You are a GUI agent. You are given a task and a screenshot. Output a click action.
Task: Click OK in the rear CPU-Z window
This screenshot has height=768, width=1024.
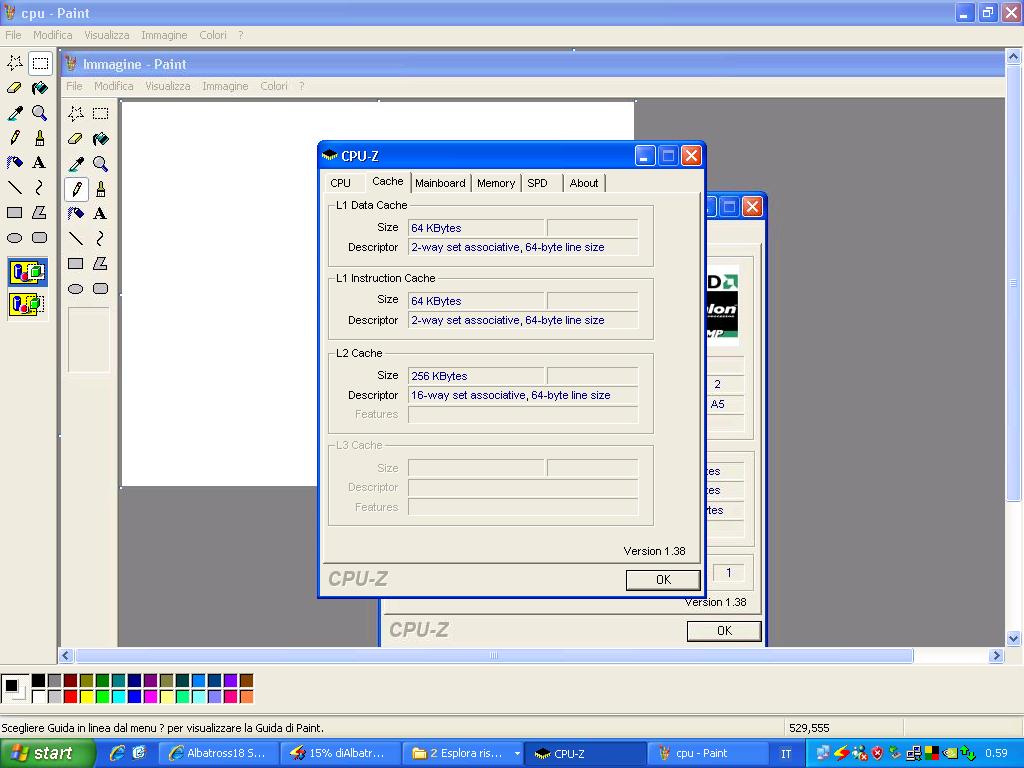[x=724, y=631]
